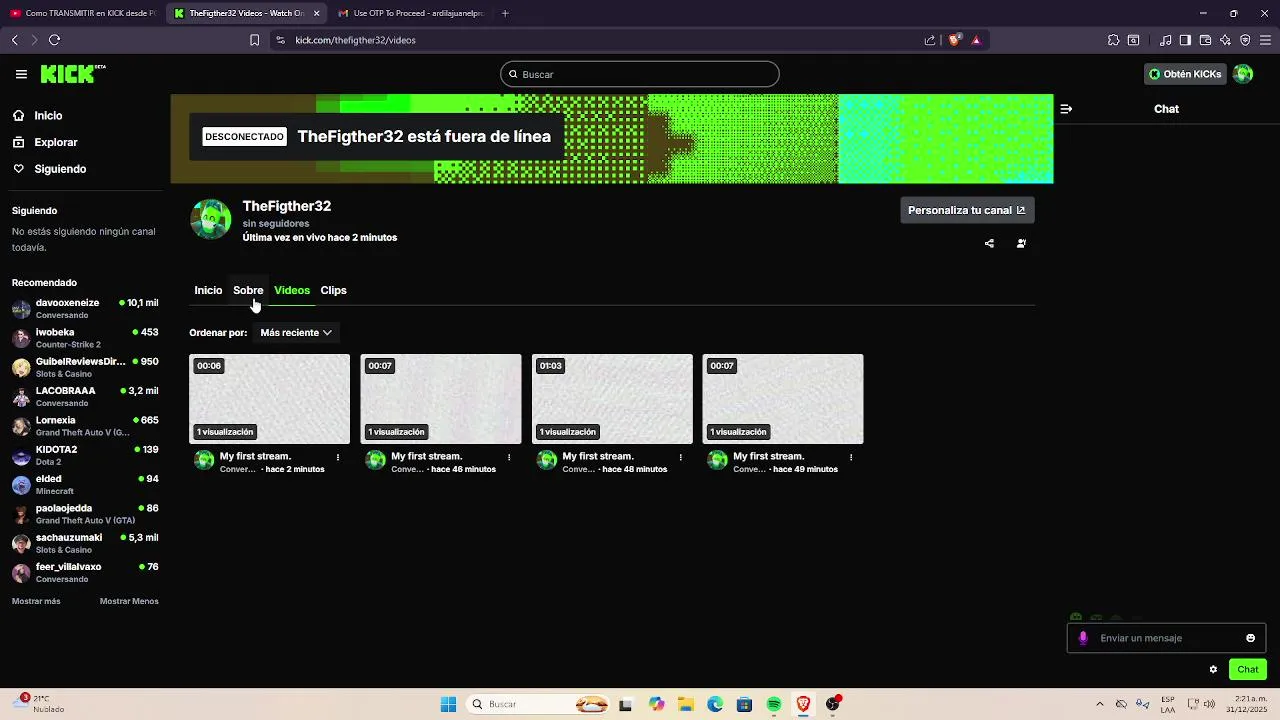
Task: Click the share channel icon under Personaliza
Action: [x=989, y=243]
